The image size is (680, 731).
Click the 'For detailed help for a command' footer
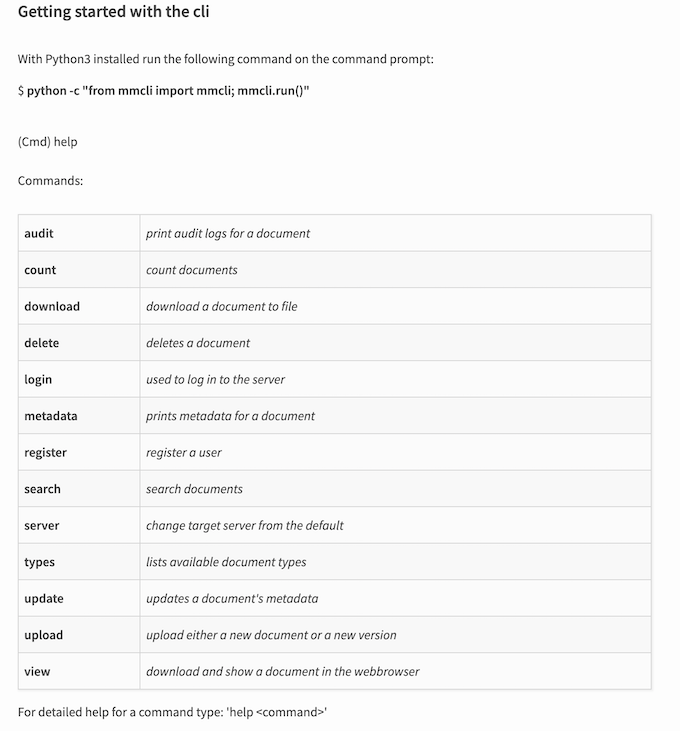tap(172, 712)
